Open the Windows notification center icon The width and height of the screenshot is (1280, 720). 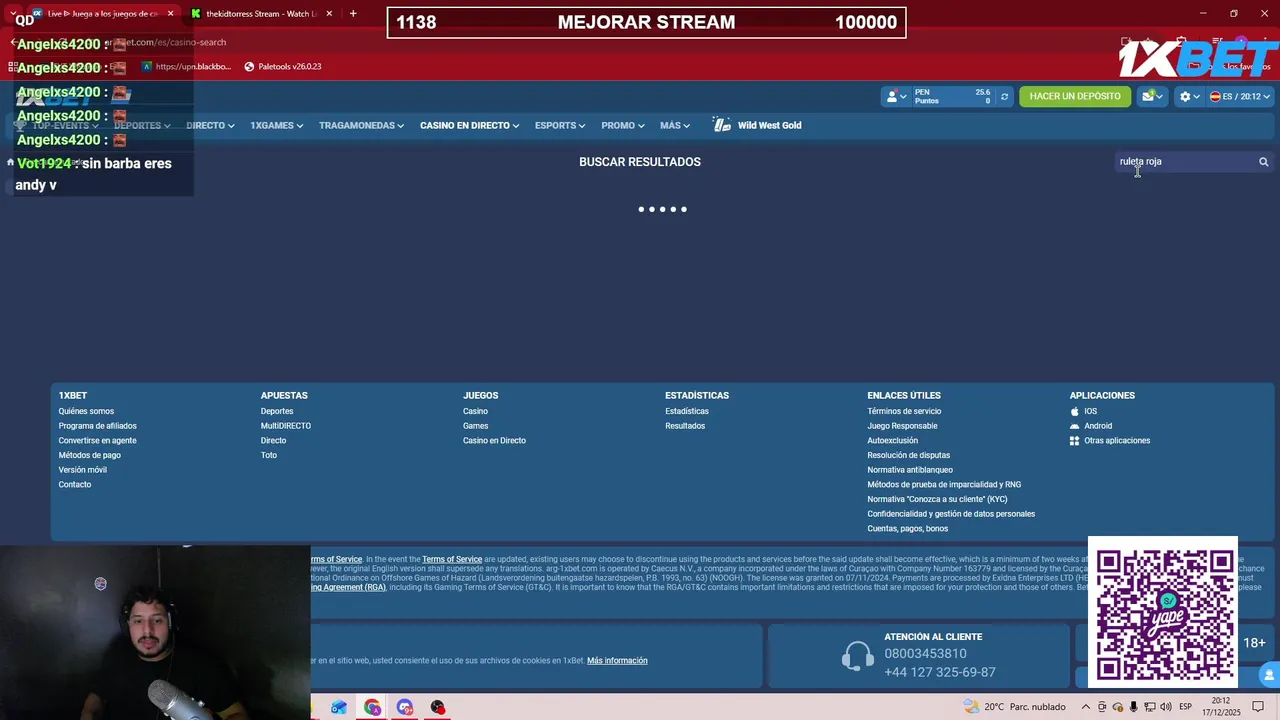pos(1258,707)
